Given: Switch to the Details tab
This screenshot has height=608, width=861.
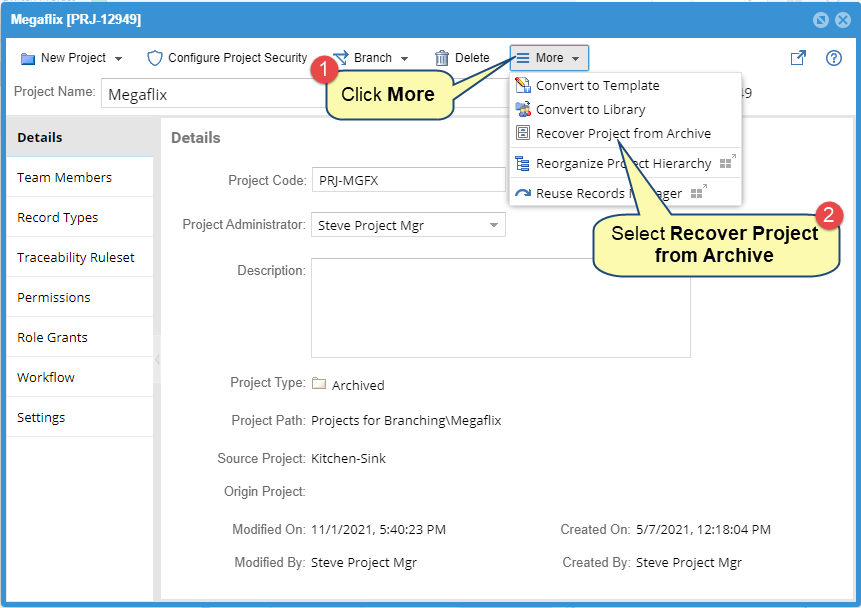Looking at the screenshot, I should (80, 137).
